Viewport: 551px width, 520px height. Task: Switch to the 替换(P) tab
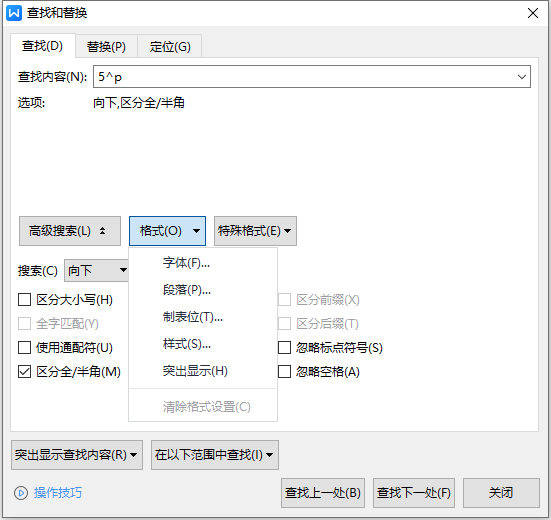point(106,46)
